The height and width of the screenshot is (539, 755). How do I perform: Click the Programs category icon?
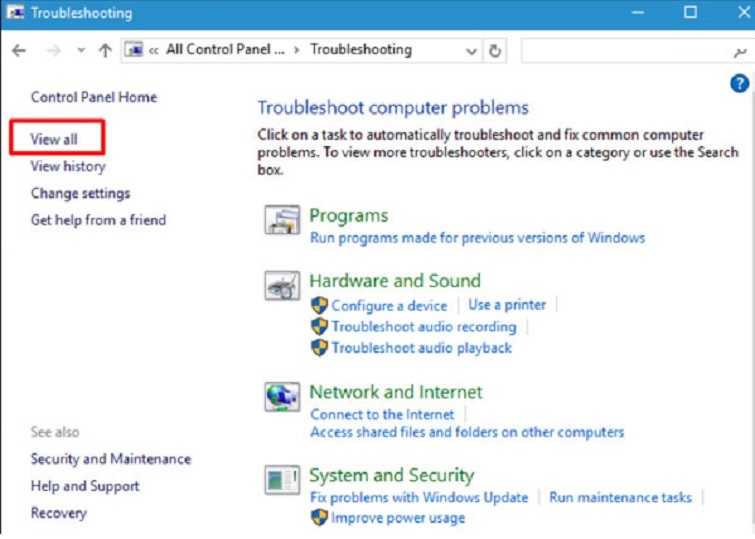(282, 220)
